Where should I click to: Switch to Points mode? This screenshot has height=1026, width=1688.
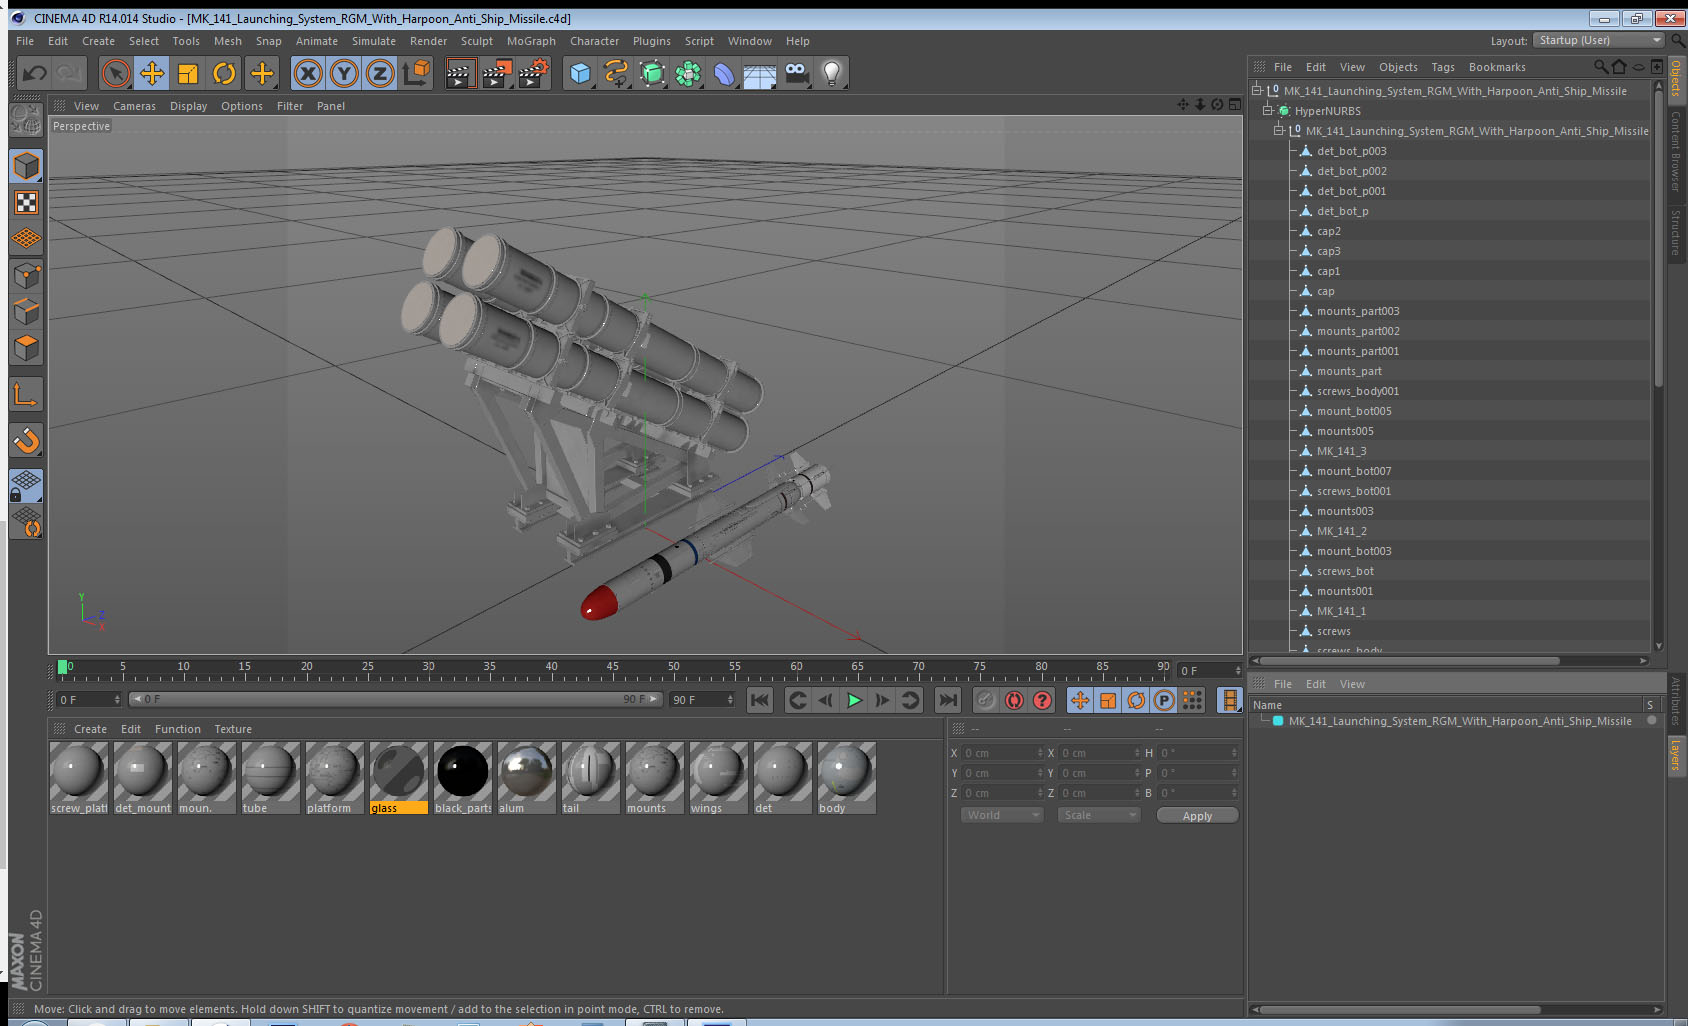[x=26, y=275]
